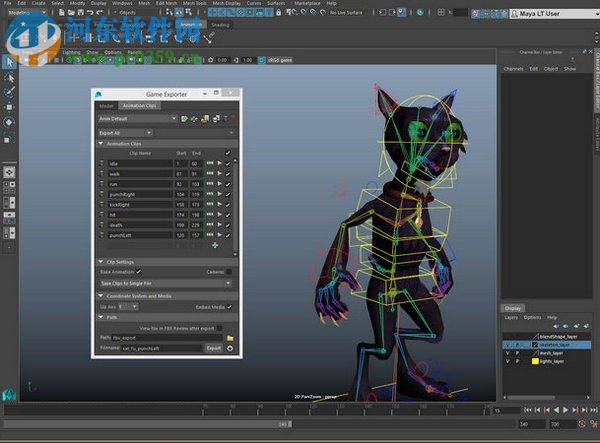
Task: Choose the Rotate tool in the toolbox
Action: click(x=10, y=122)
